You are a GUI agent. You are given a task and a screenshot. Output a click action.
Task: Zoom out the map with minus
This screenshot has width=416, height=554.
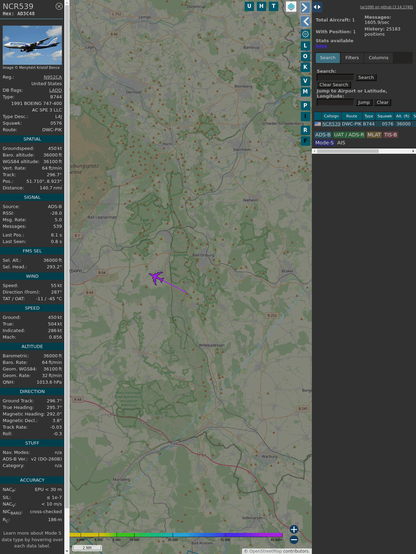click(x=294, y=540)
